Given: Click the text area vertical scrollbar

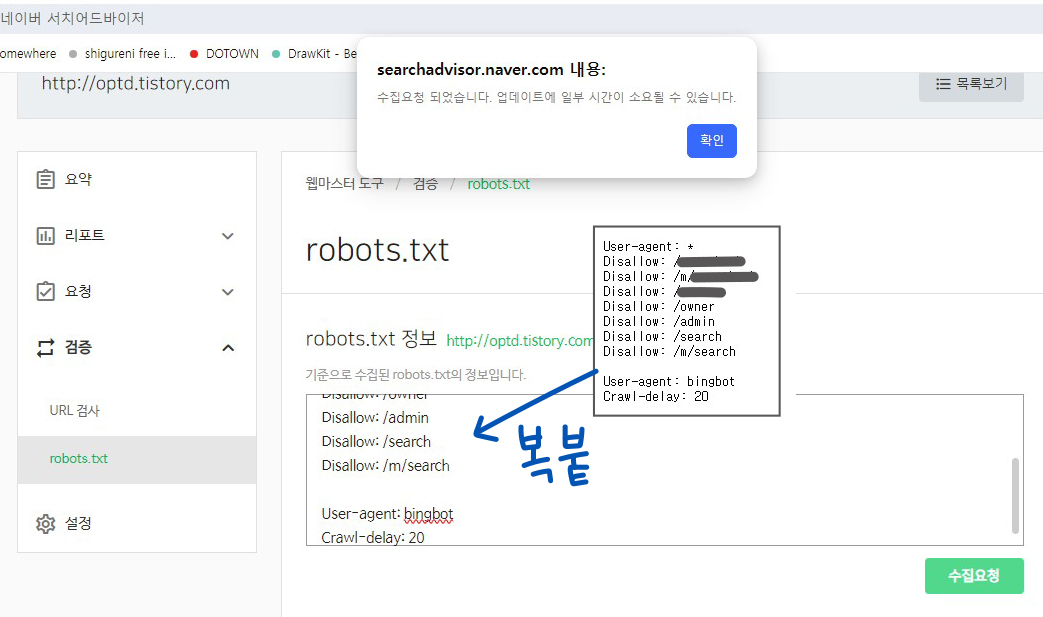Looking at the screenshot, I should coord(1015,495).
